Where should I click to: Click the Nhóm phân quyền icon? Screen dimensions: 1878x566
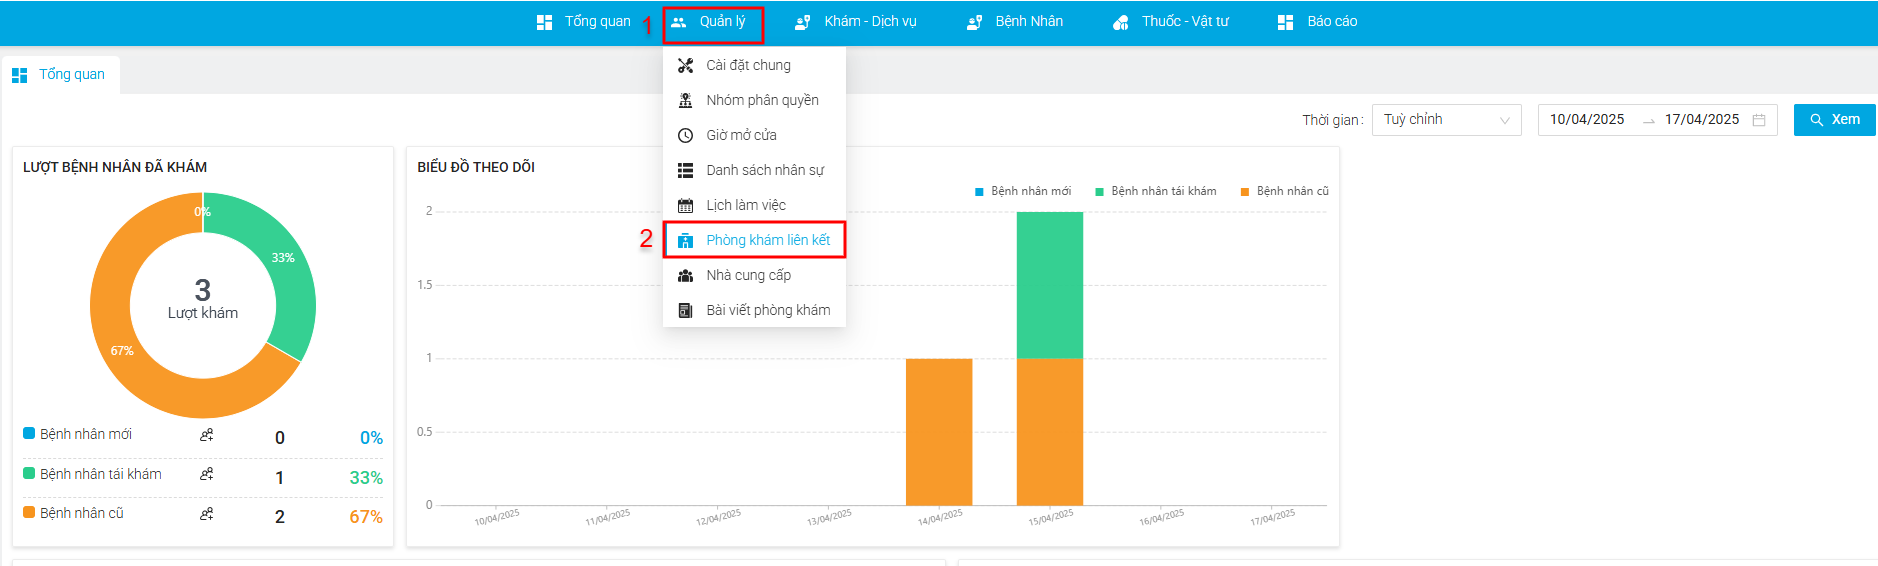click(x=685, y=100)
